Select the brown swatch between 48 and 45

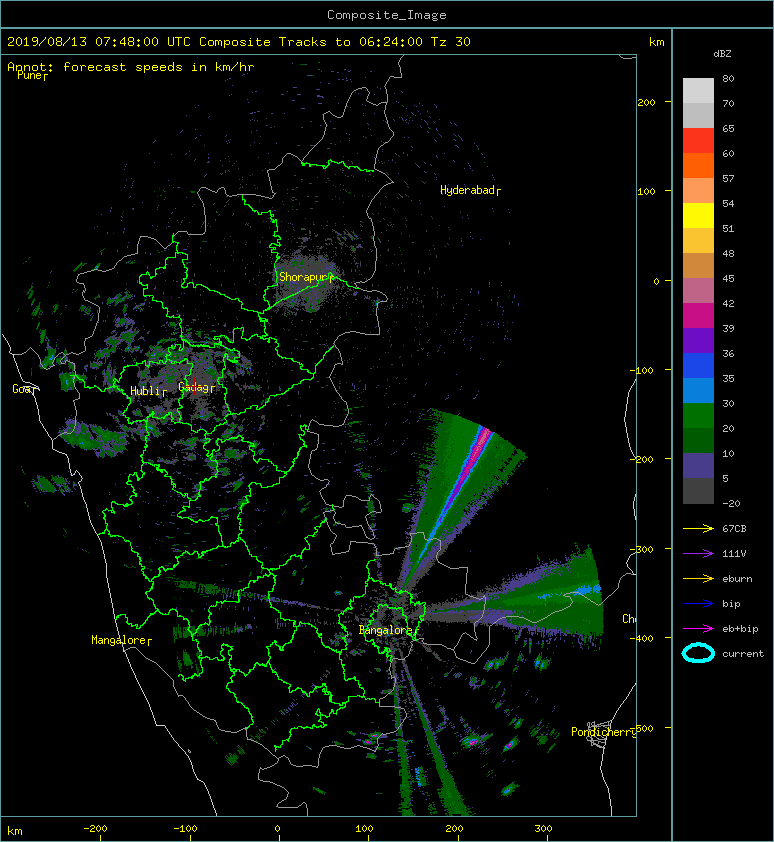pyautogui.click(x=698, y=266)
